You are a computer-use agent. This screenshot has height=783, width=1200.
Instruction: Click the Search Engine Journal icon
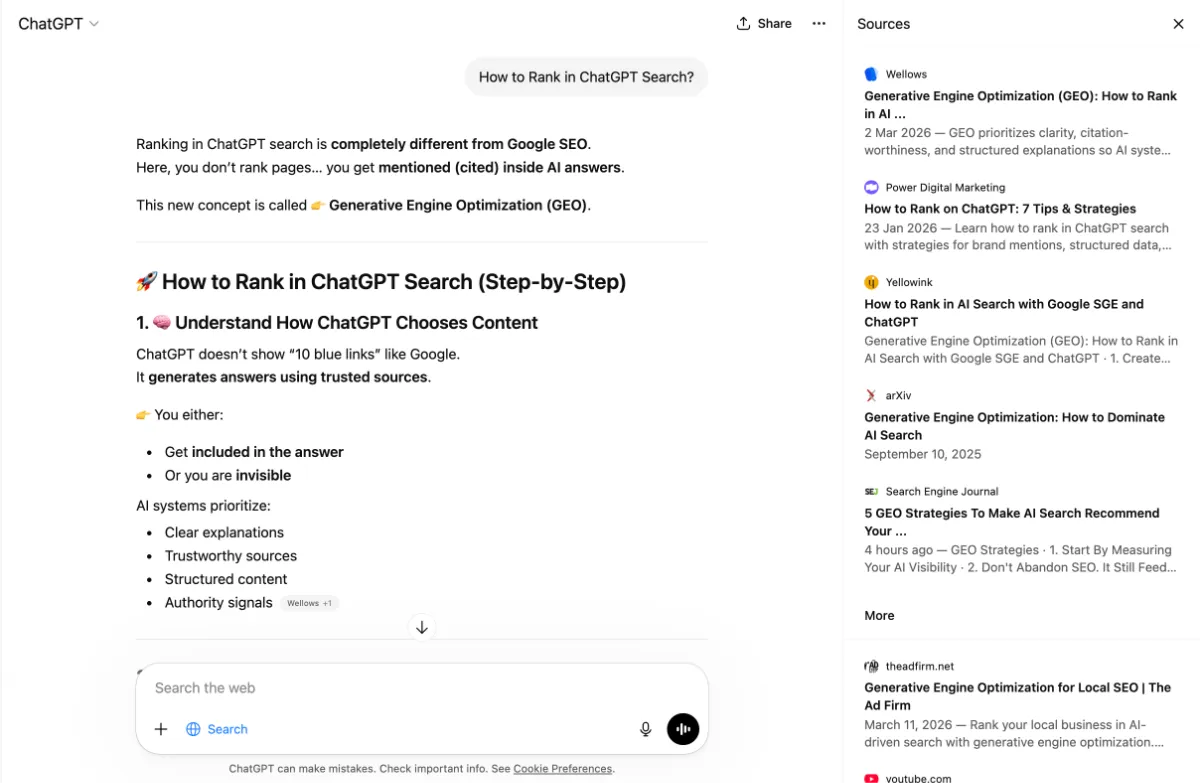pos(869,491)
